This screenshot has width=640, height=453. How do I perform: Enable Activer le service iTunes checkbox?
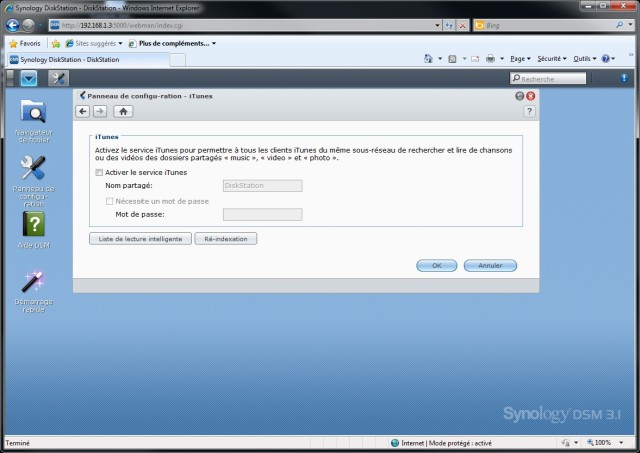pos(99,173)
